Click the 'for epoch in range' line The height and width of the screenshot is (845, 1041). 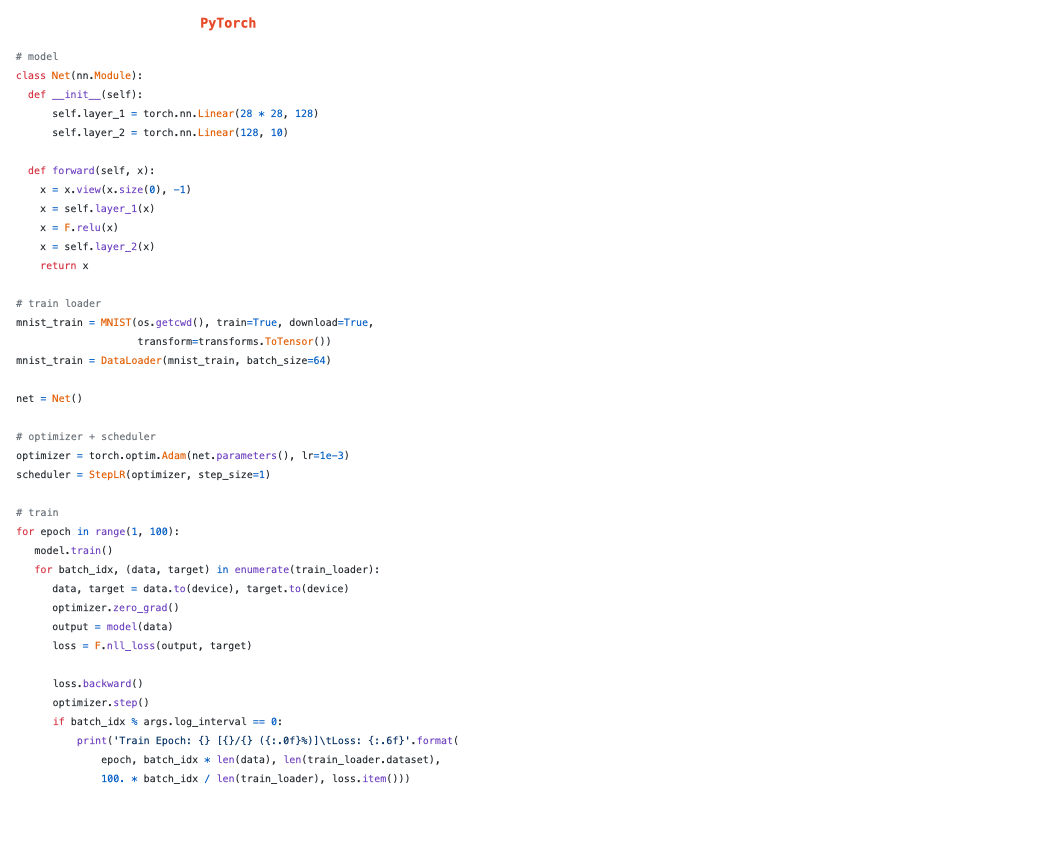(97, 531)
